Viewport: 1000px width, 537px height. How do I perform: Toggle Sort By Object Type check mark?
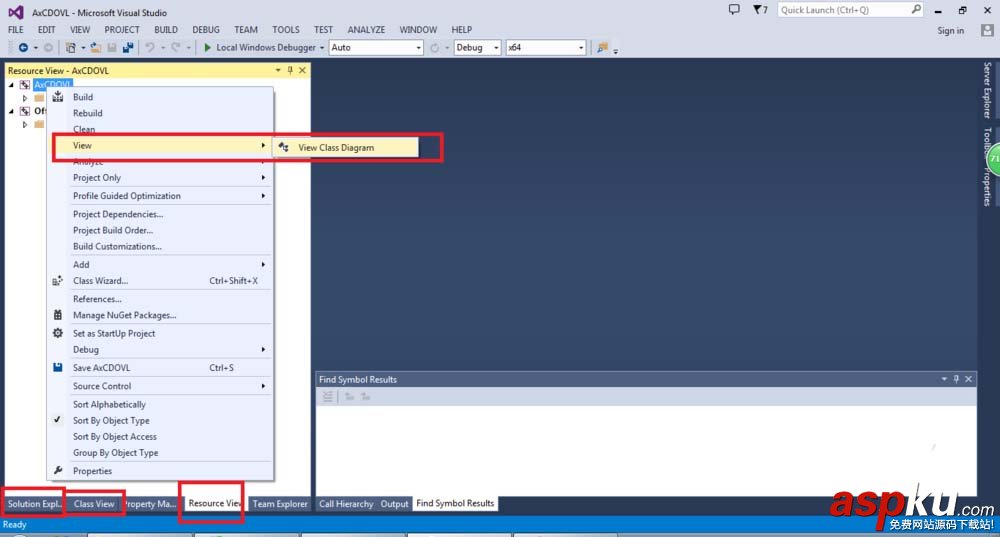57,420
